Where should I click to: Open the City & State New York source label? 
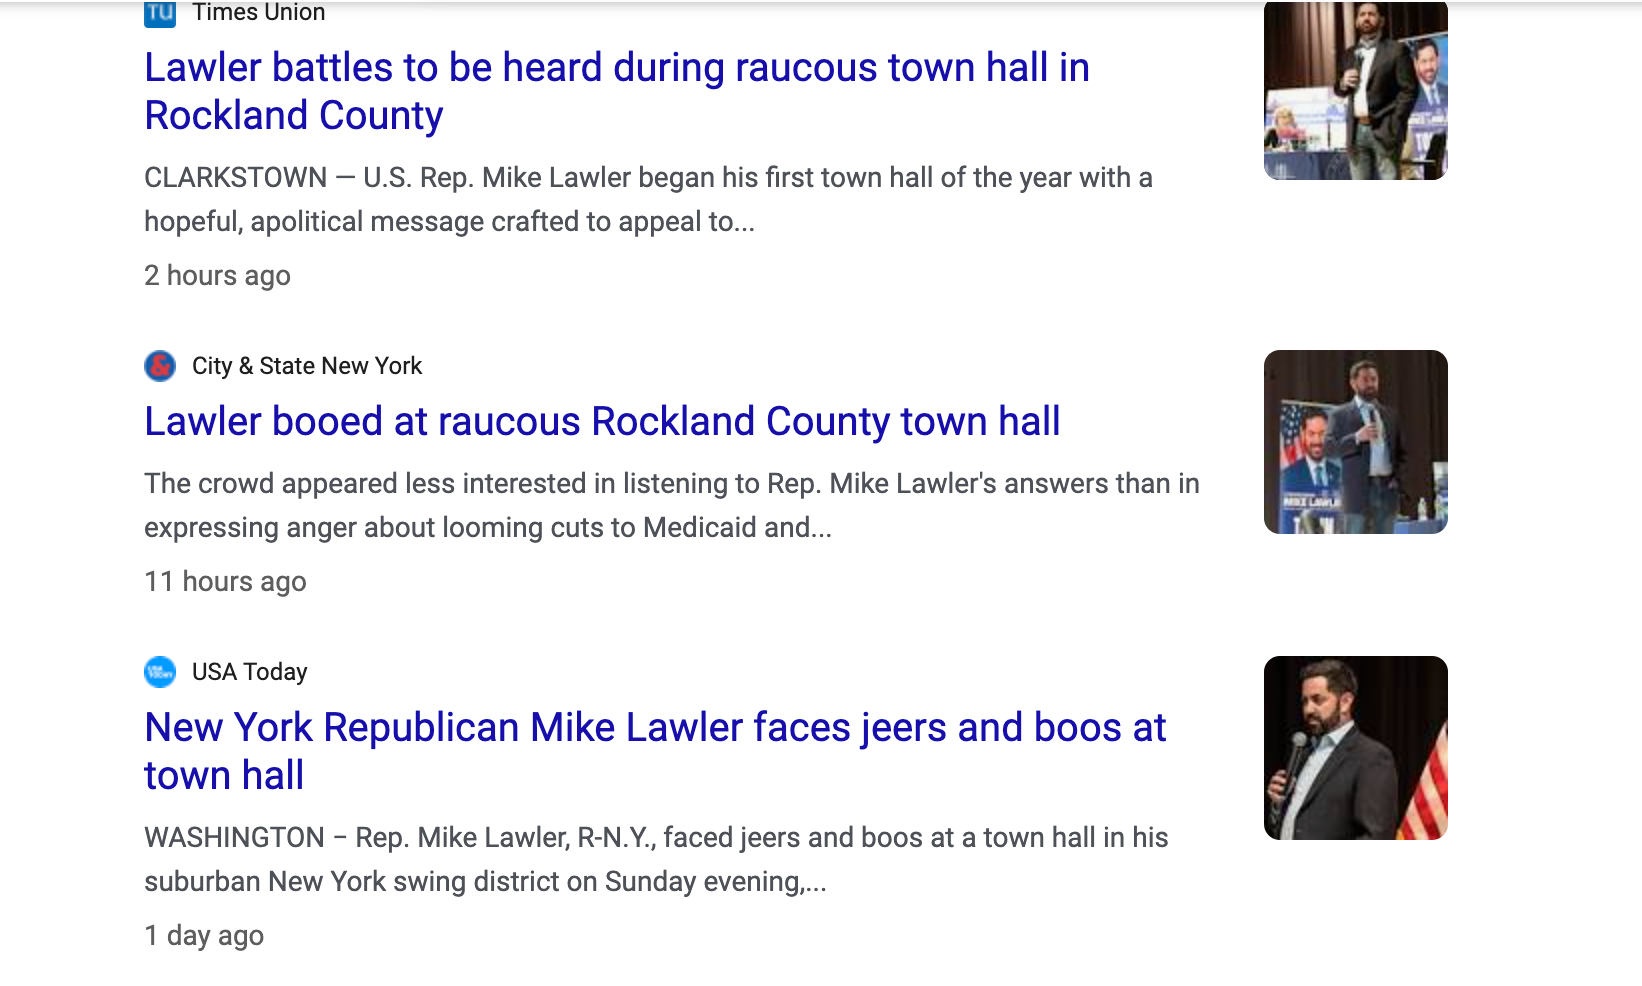(307, 366)
